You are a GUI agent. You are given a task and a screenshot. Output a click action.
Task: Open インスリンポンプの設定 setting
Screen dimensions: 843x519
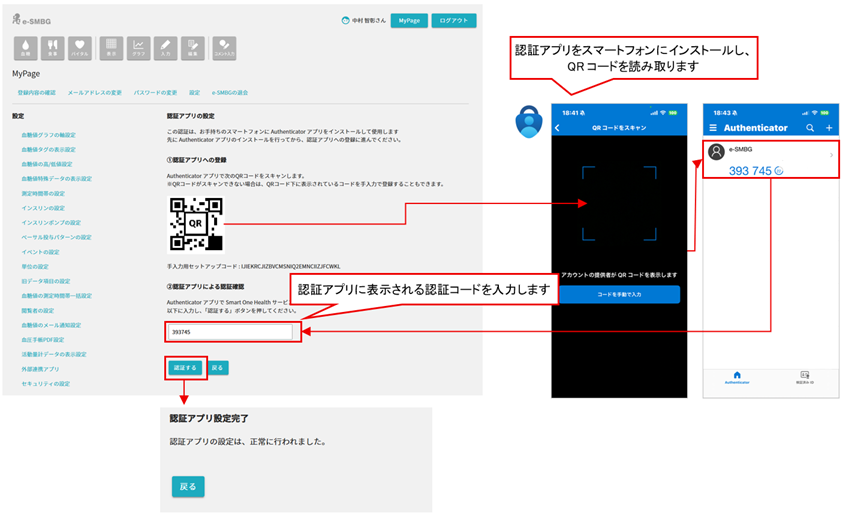click(51, 223)
